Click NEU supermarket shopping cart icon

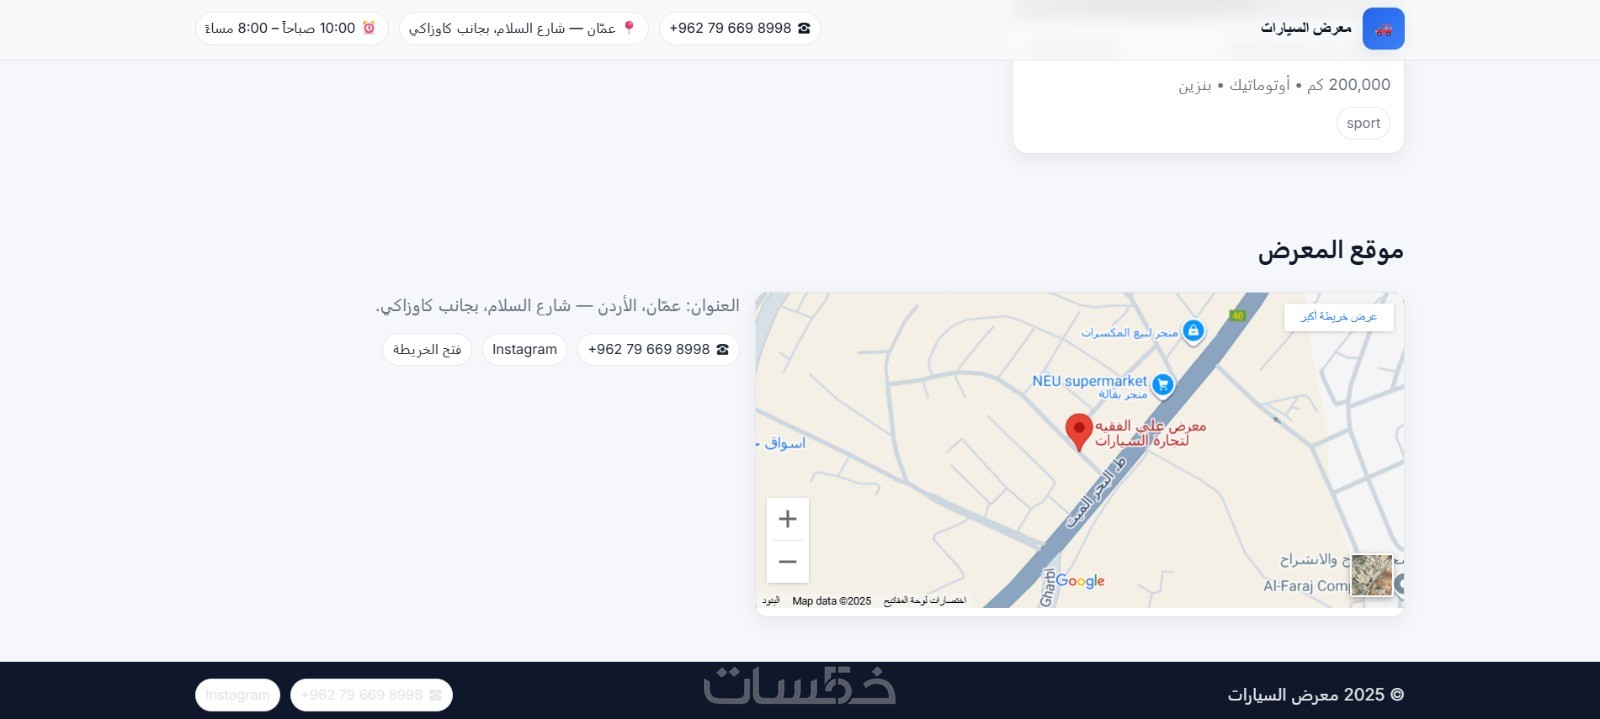coord(1162,384)
